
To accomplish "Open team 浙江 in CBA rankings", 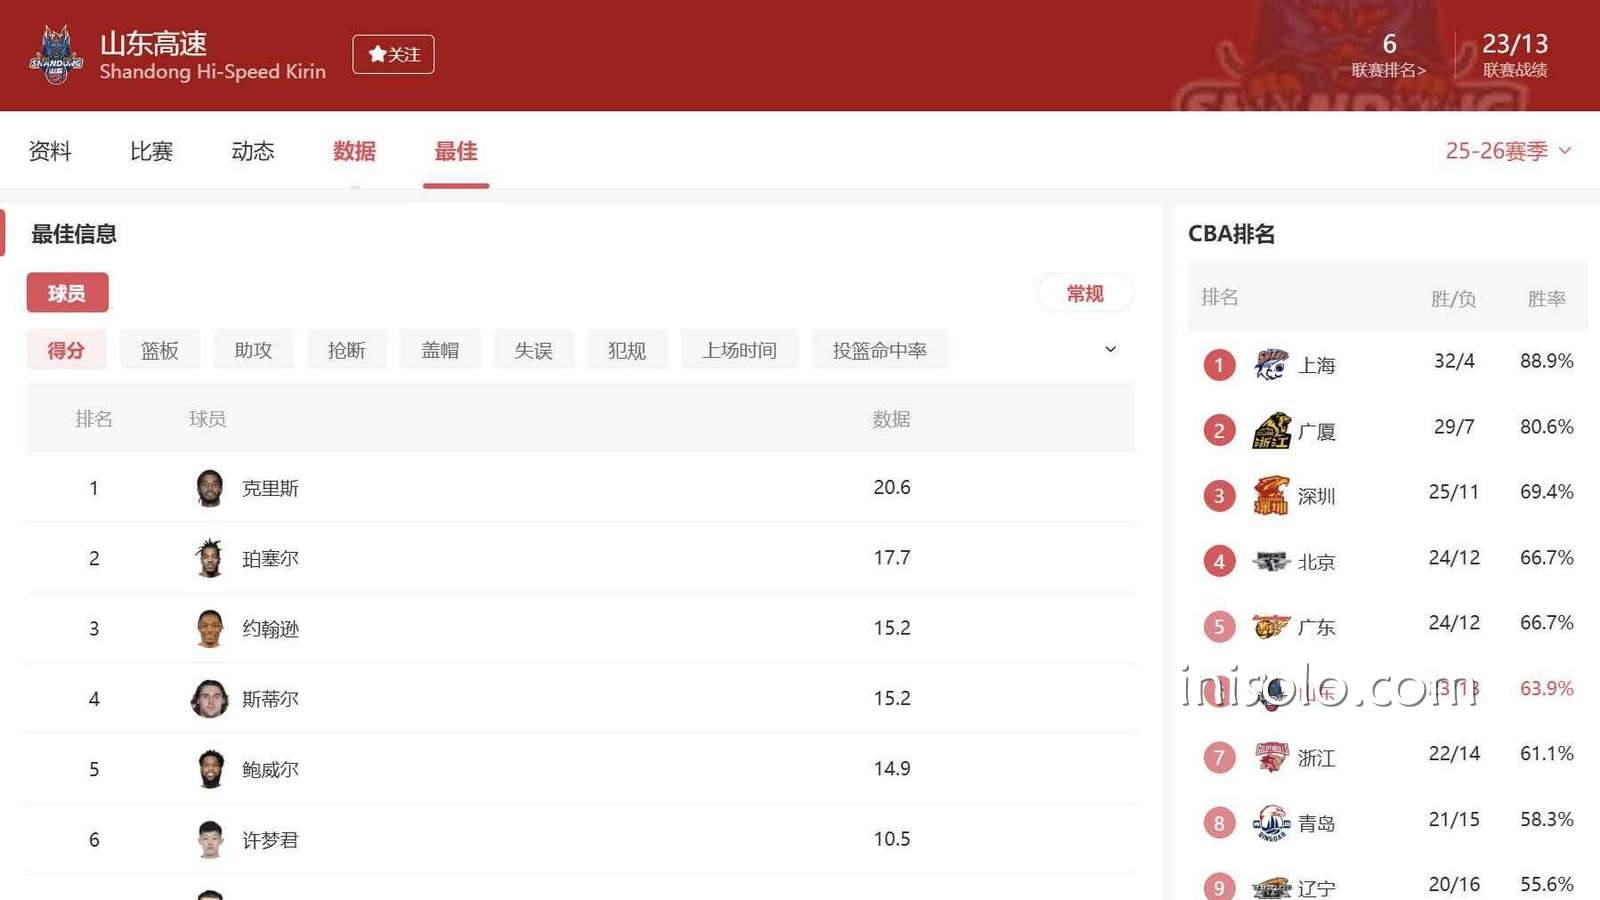I will pyautogui.click(x=1316, y=758).
